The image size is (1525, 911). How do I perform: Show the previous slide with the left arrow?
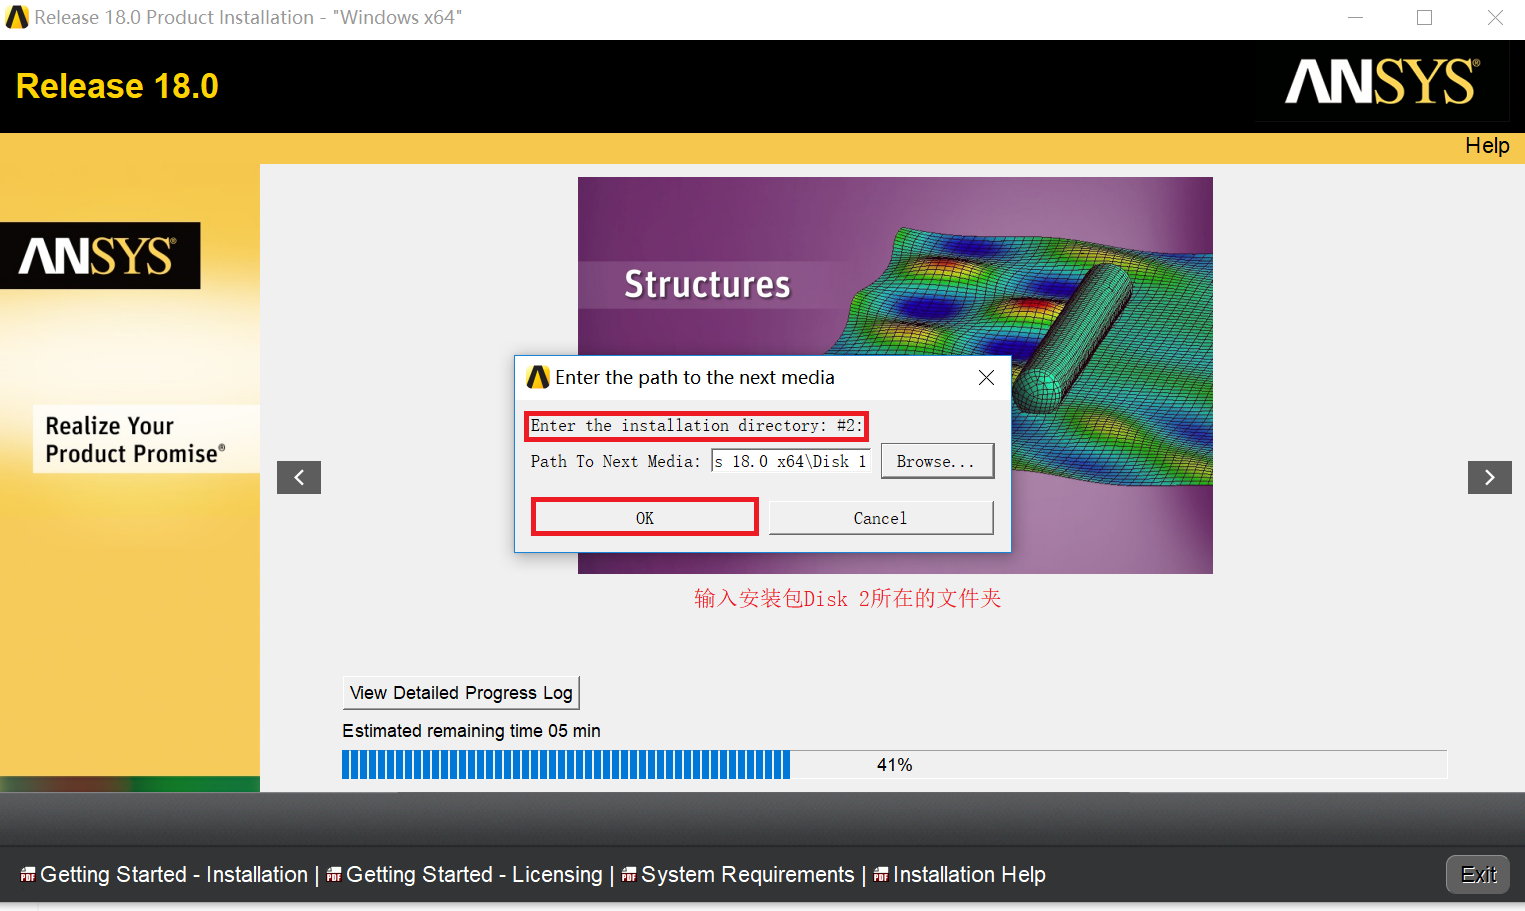[299, 477]
